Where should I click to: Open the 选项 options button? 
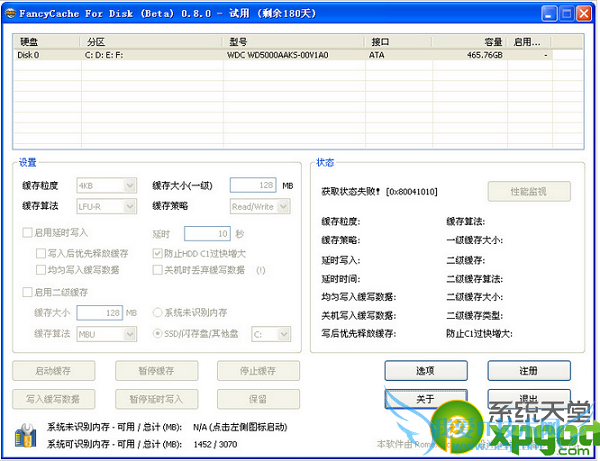(x=426, y=371)
